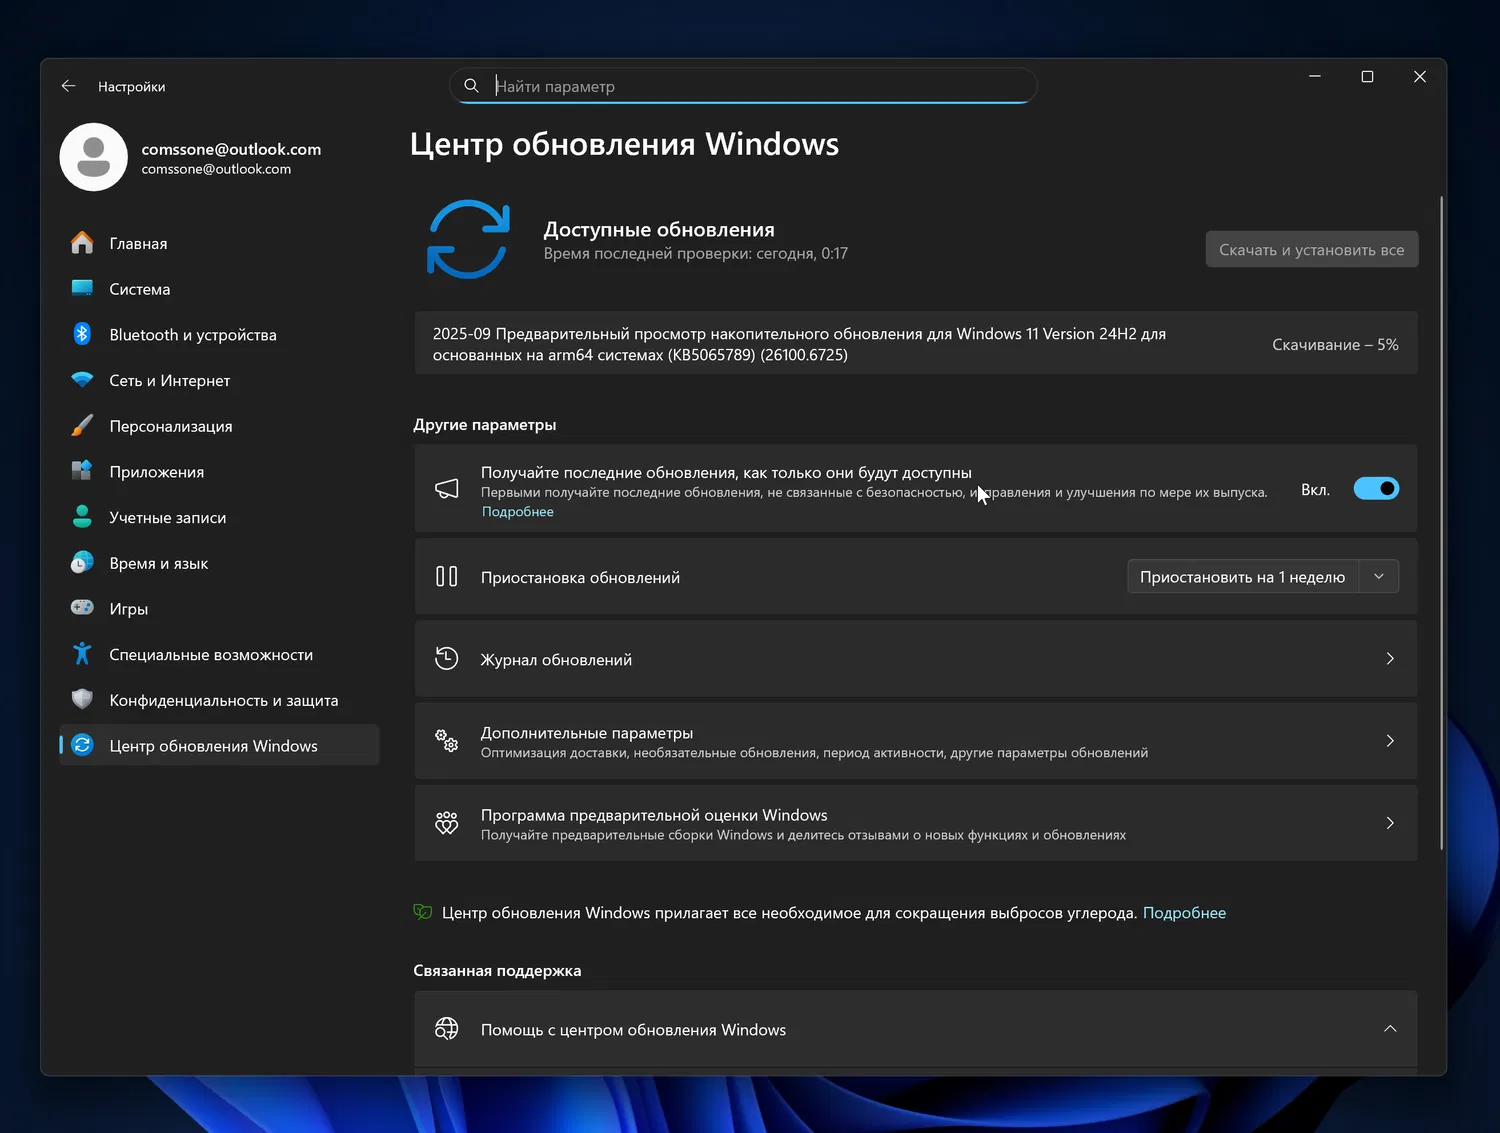
Task: Open Конфиденциальность и защита settings
Action: click(x=219, y=700)
